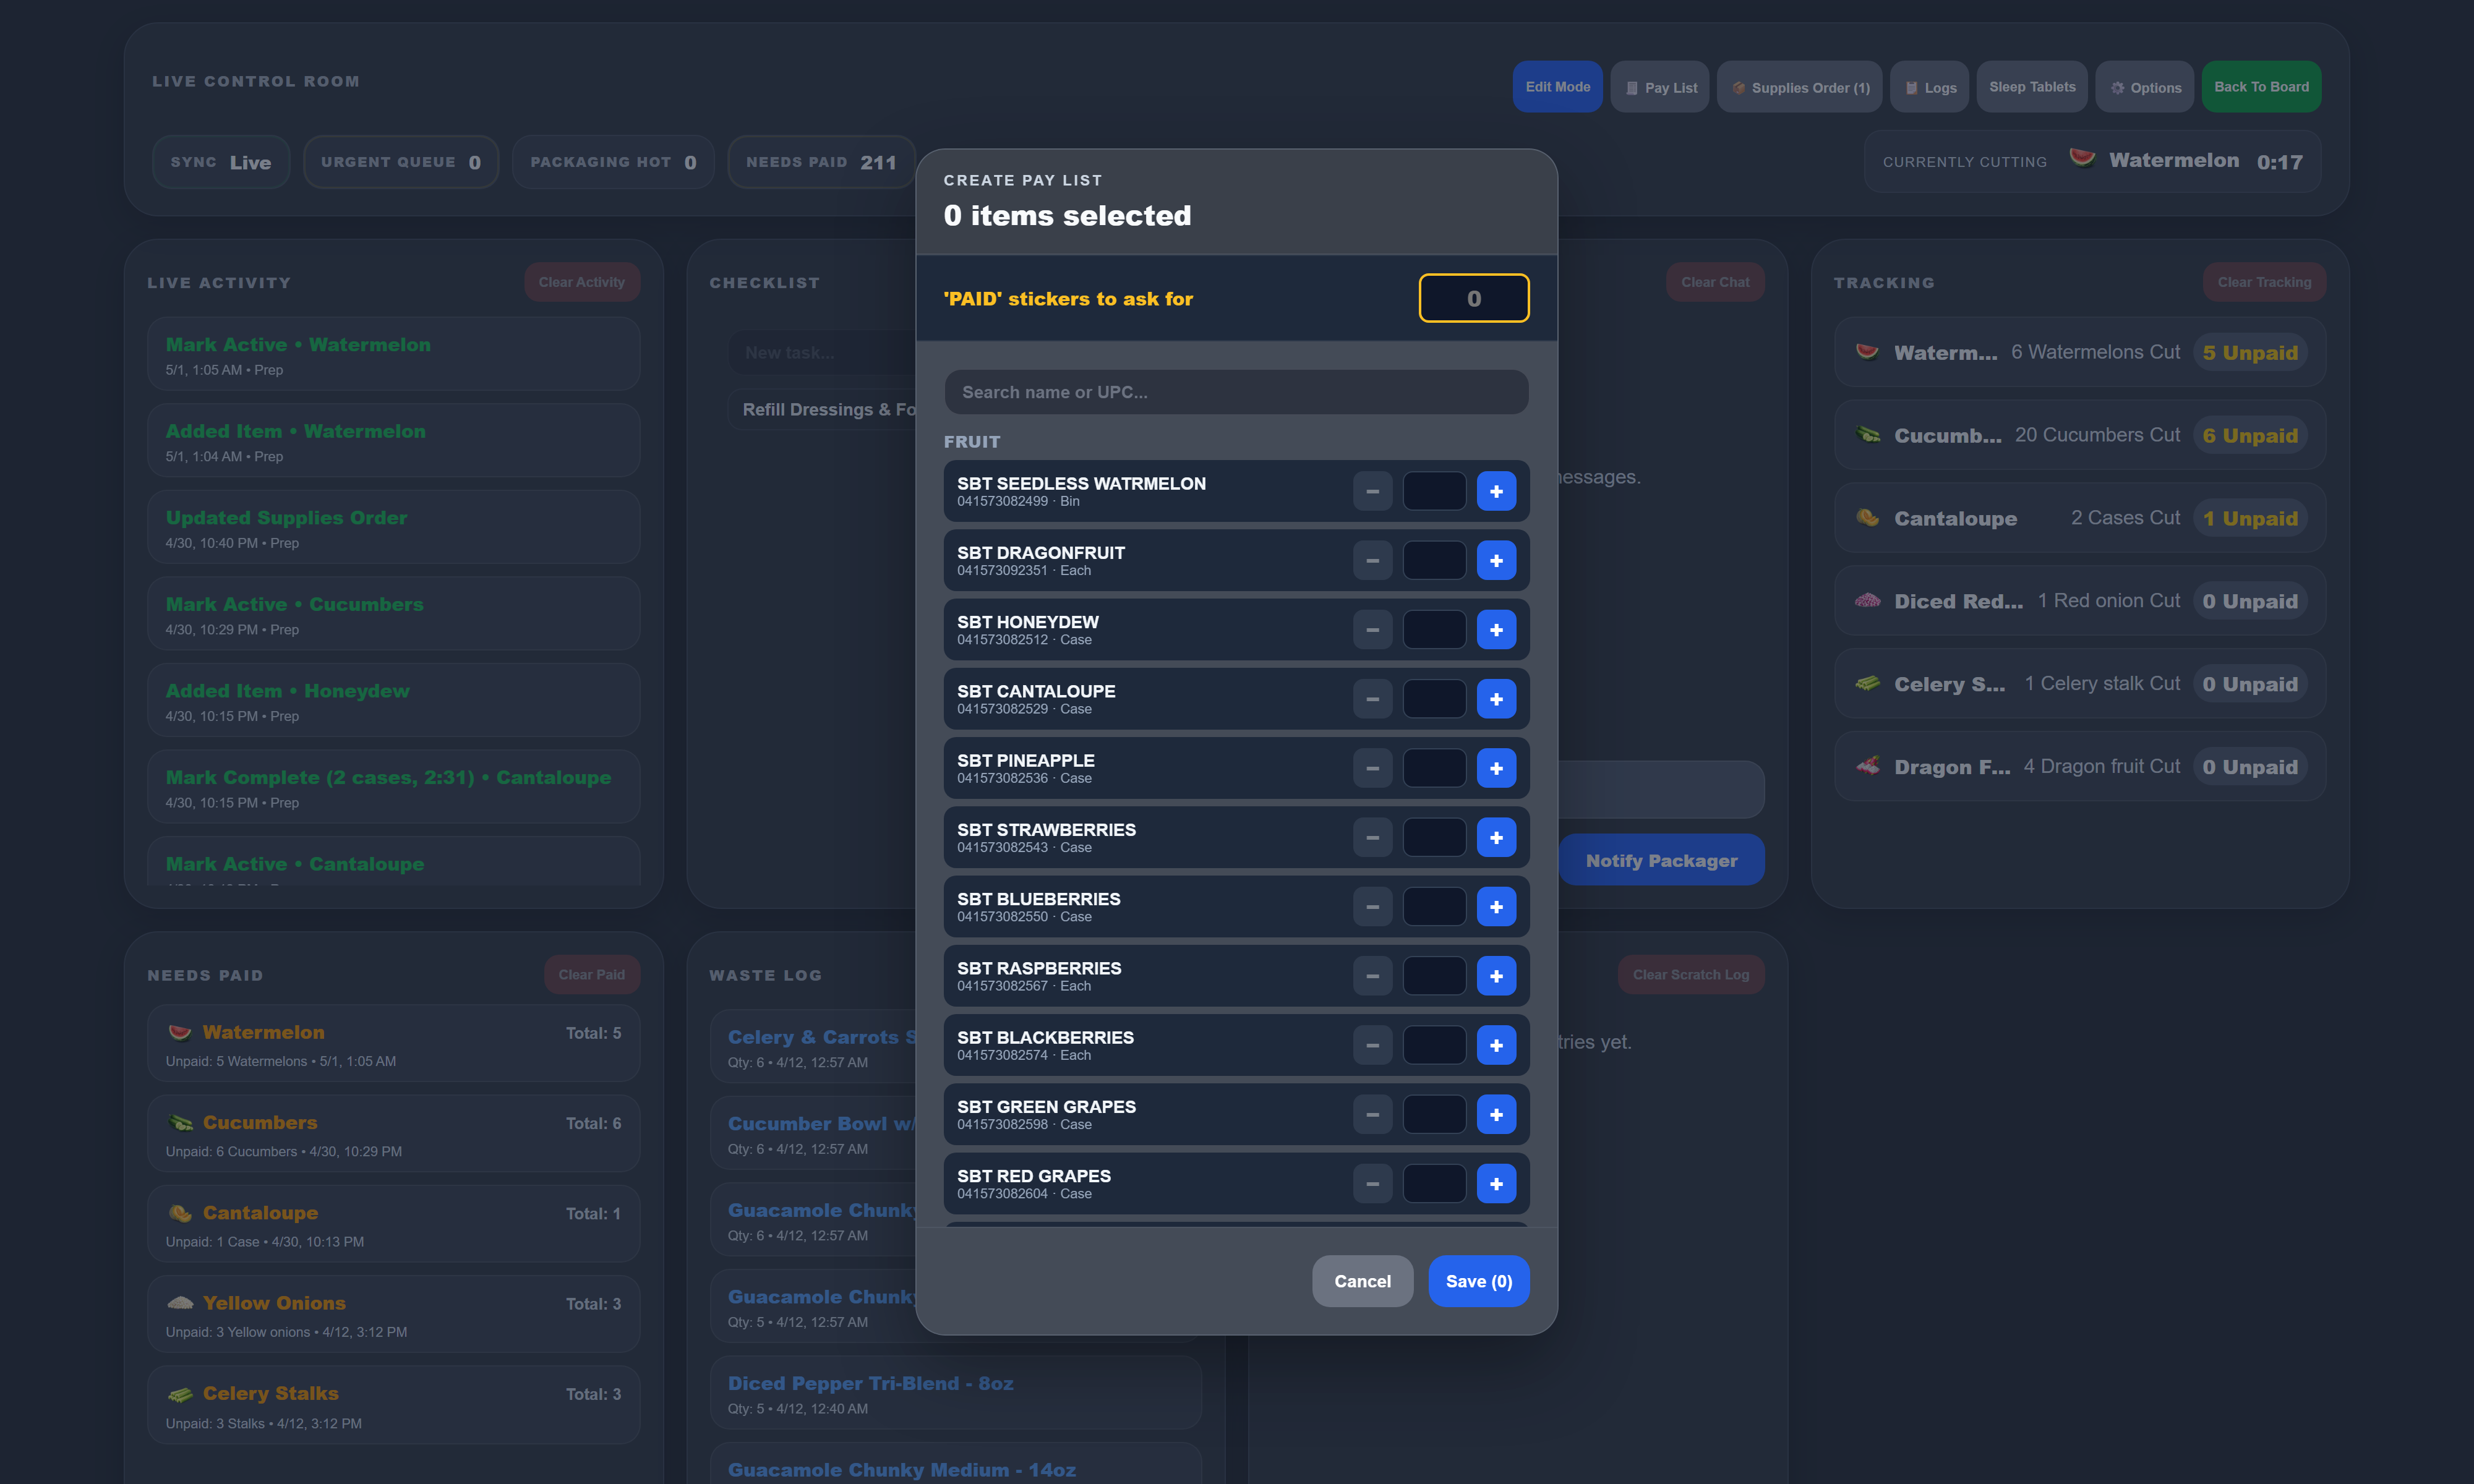This screenshot has width=2474, height=1484.
Task: Increment SBT Honeydew with the plus icon
Action: [1496, 630]
